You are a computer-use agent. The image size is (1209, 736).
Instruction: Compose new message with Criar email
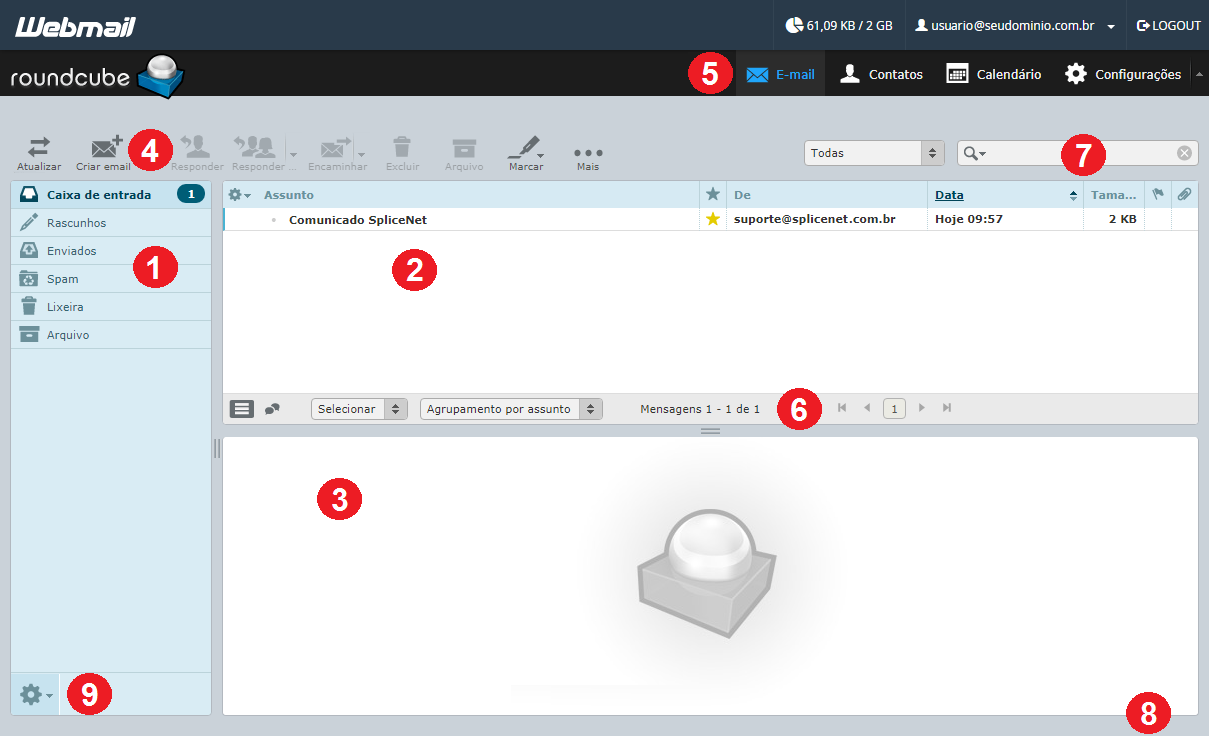(x=106, y=147)
